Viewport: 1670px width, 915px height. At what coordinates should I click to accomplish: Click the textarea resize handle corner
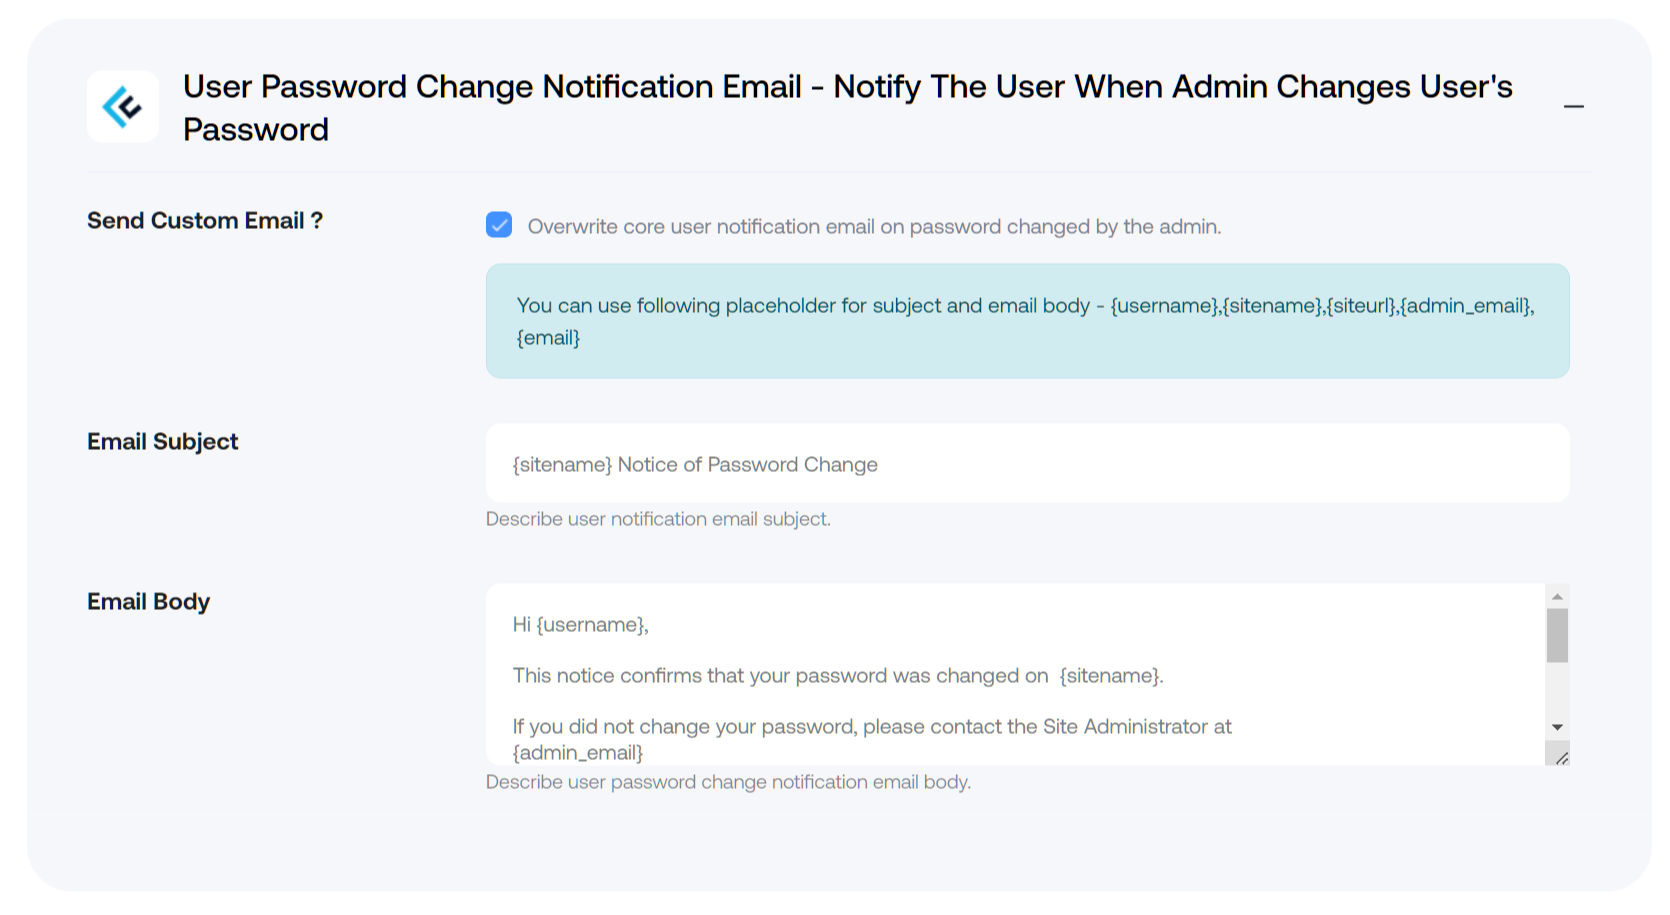point(1560,756)
